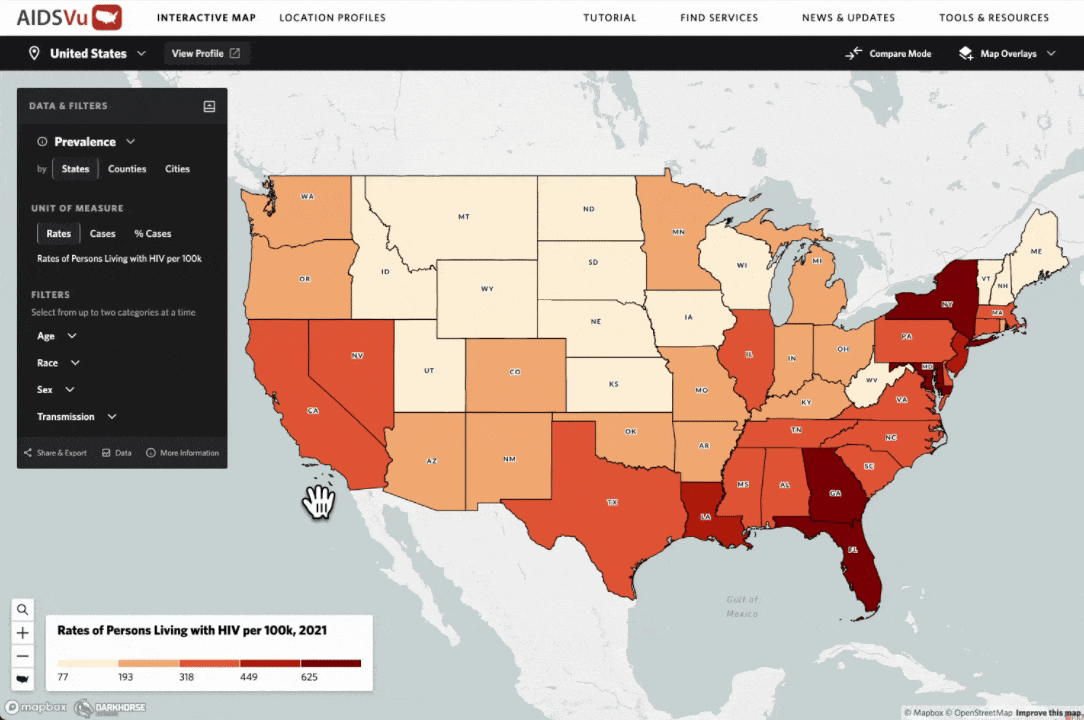The height and width of the screenshot is (720, 1084).
Task: Click the 'Data & Filters' panel heading
Action: (68, 106)
